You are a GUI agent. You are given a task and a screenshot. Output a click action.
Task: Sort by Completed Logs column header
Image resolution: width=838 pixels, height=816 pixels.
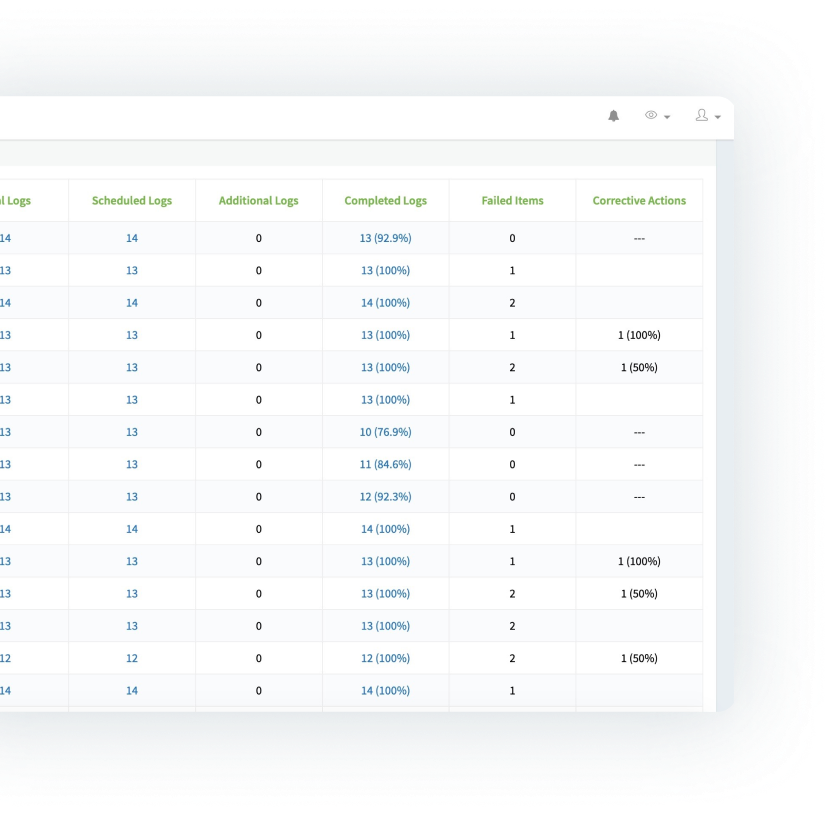click(x=385, y=200)
